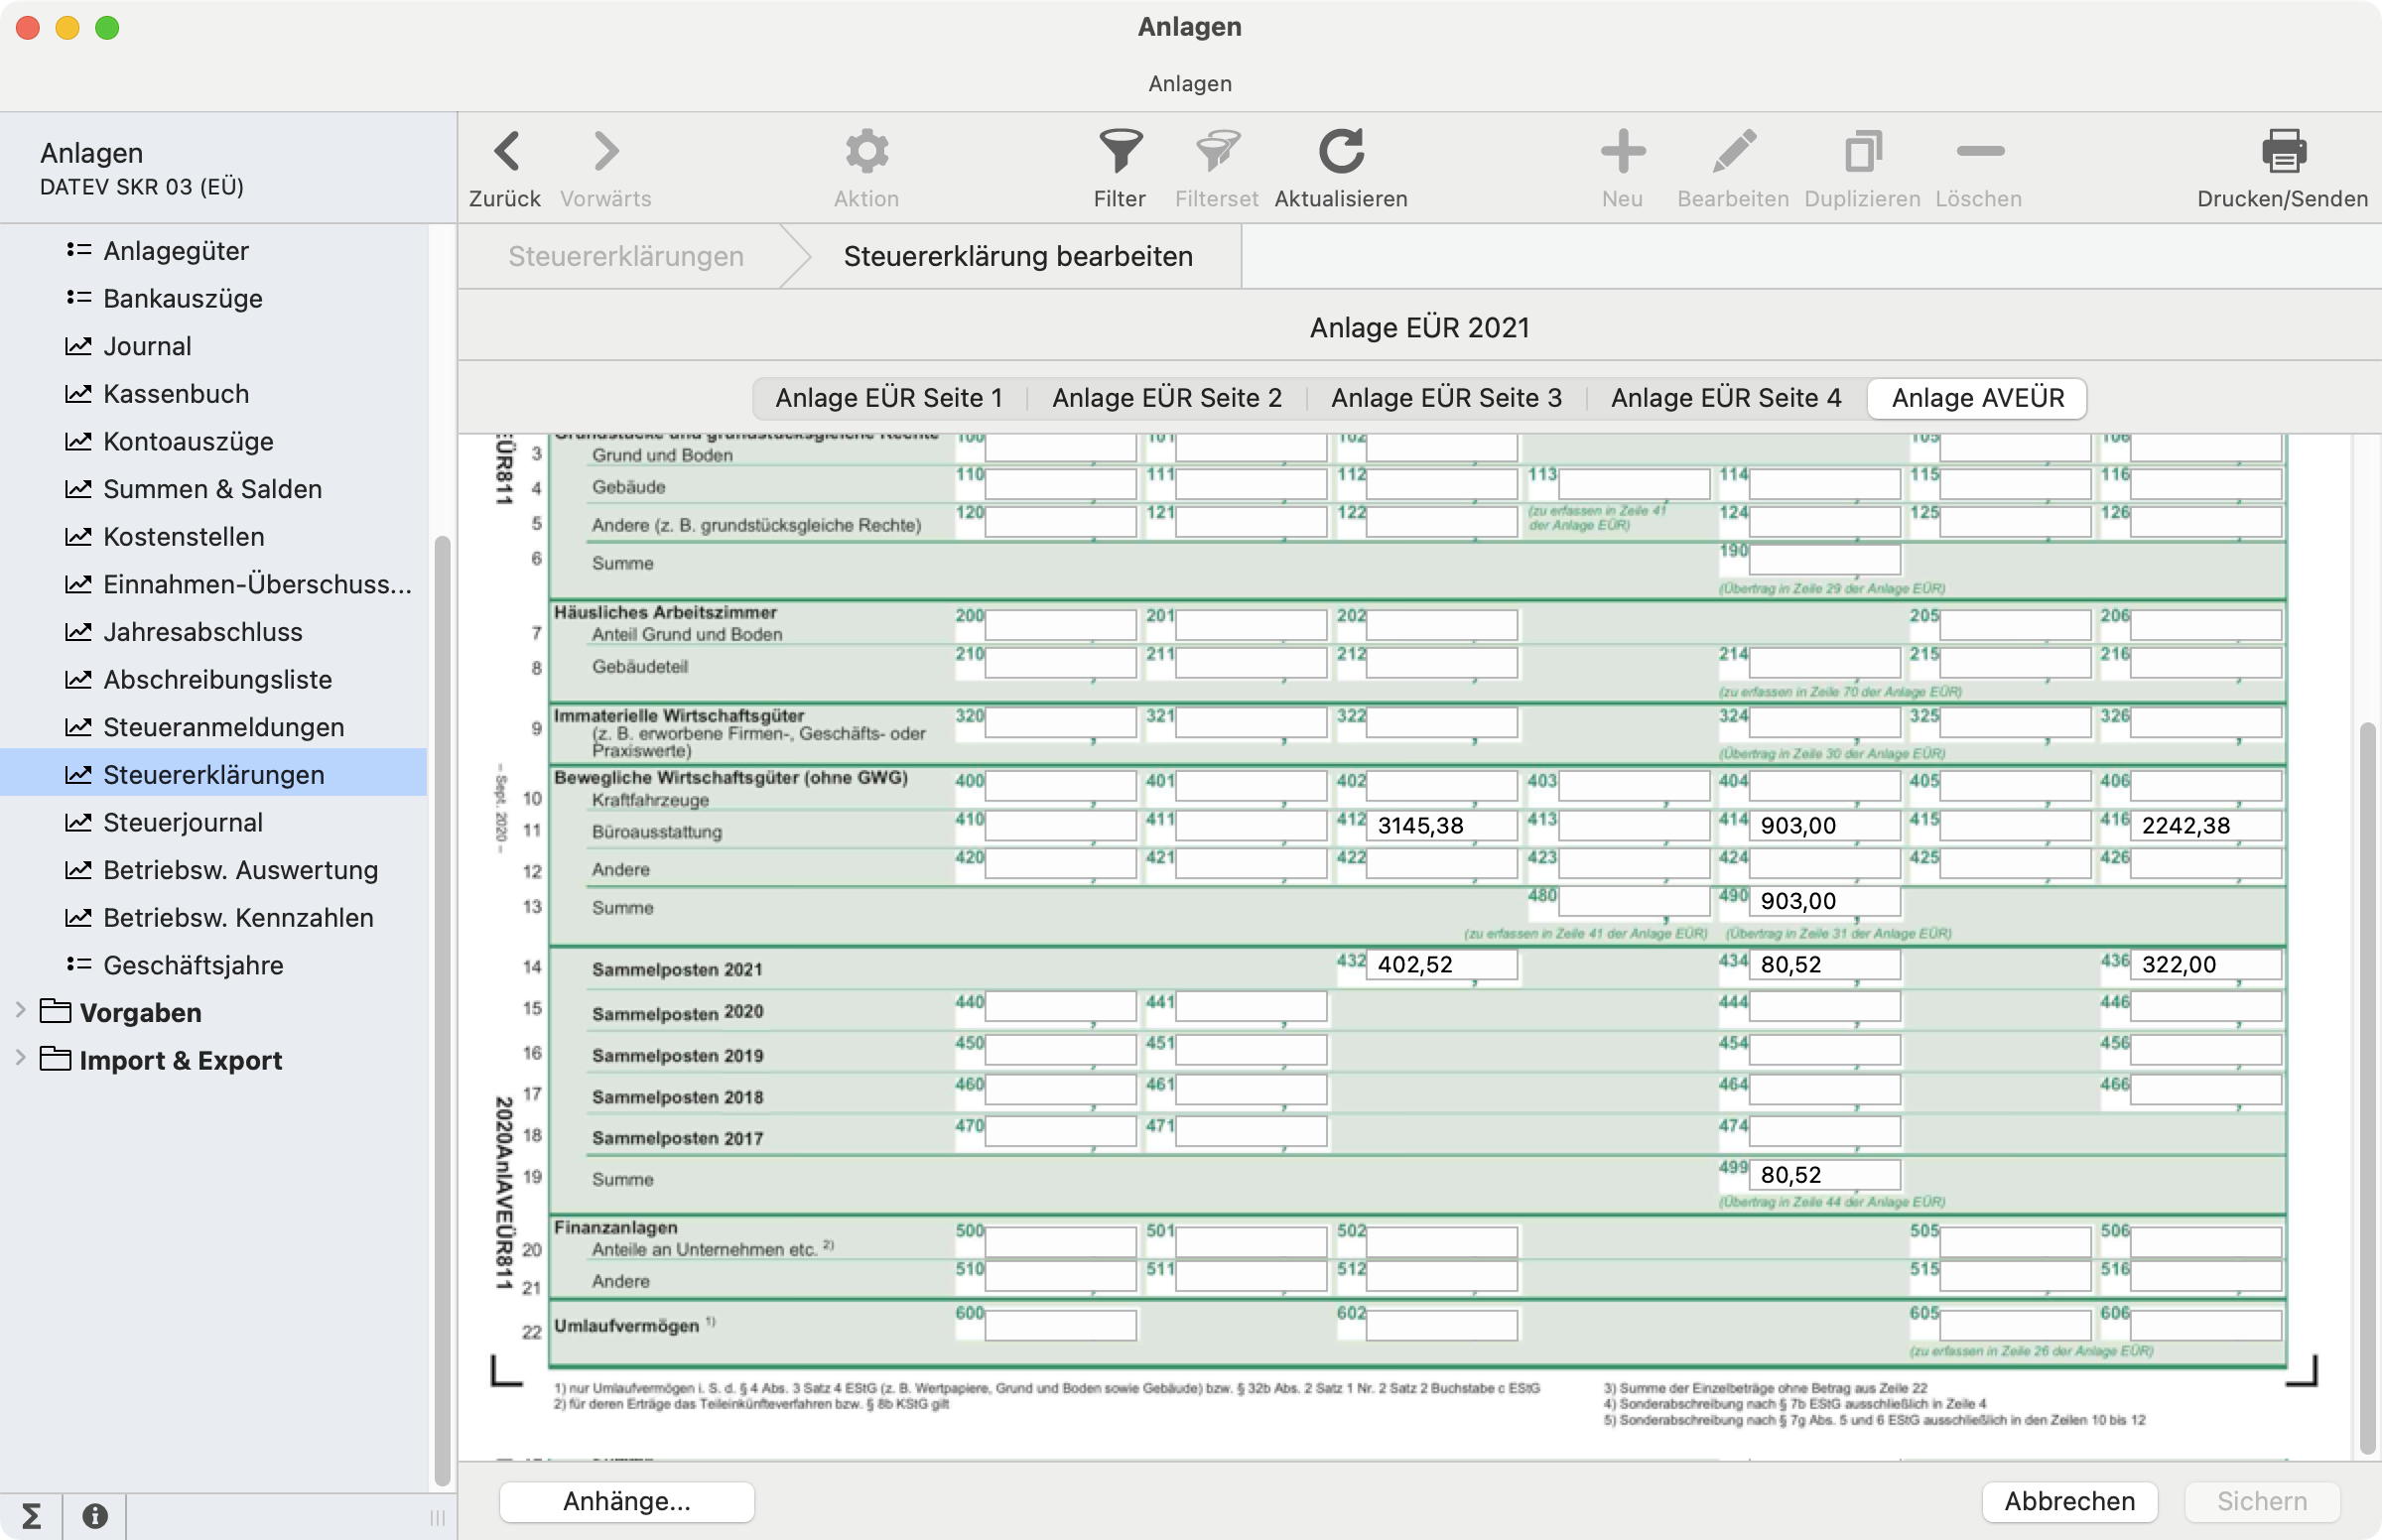Viewport: 2382px width, 1540px height.
Task: Click the chart icon beside Steuerjournal
Action: pyautogui.click(x=78, y=822)
